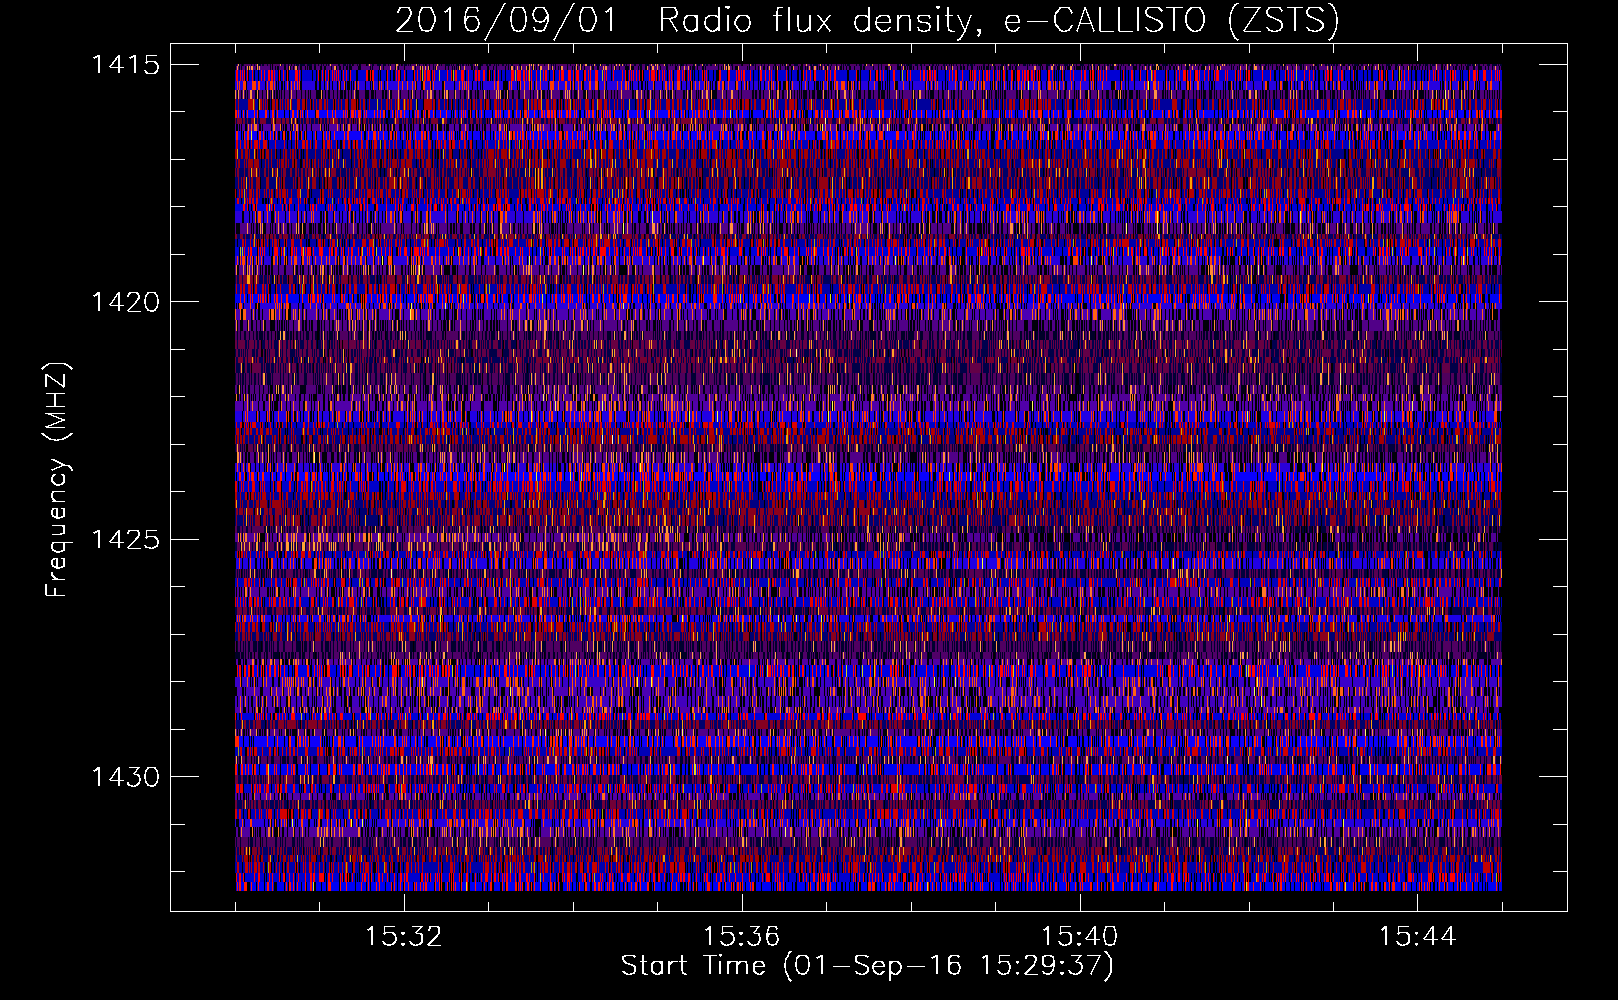1618x1000 pixels.
Task: Click the 'Start Time (01-Sep-16 15:29:37)' label
Action: click(867, 966)
